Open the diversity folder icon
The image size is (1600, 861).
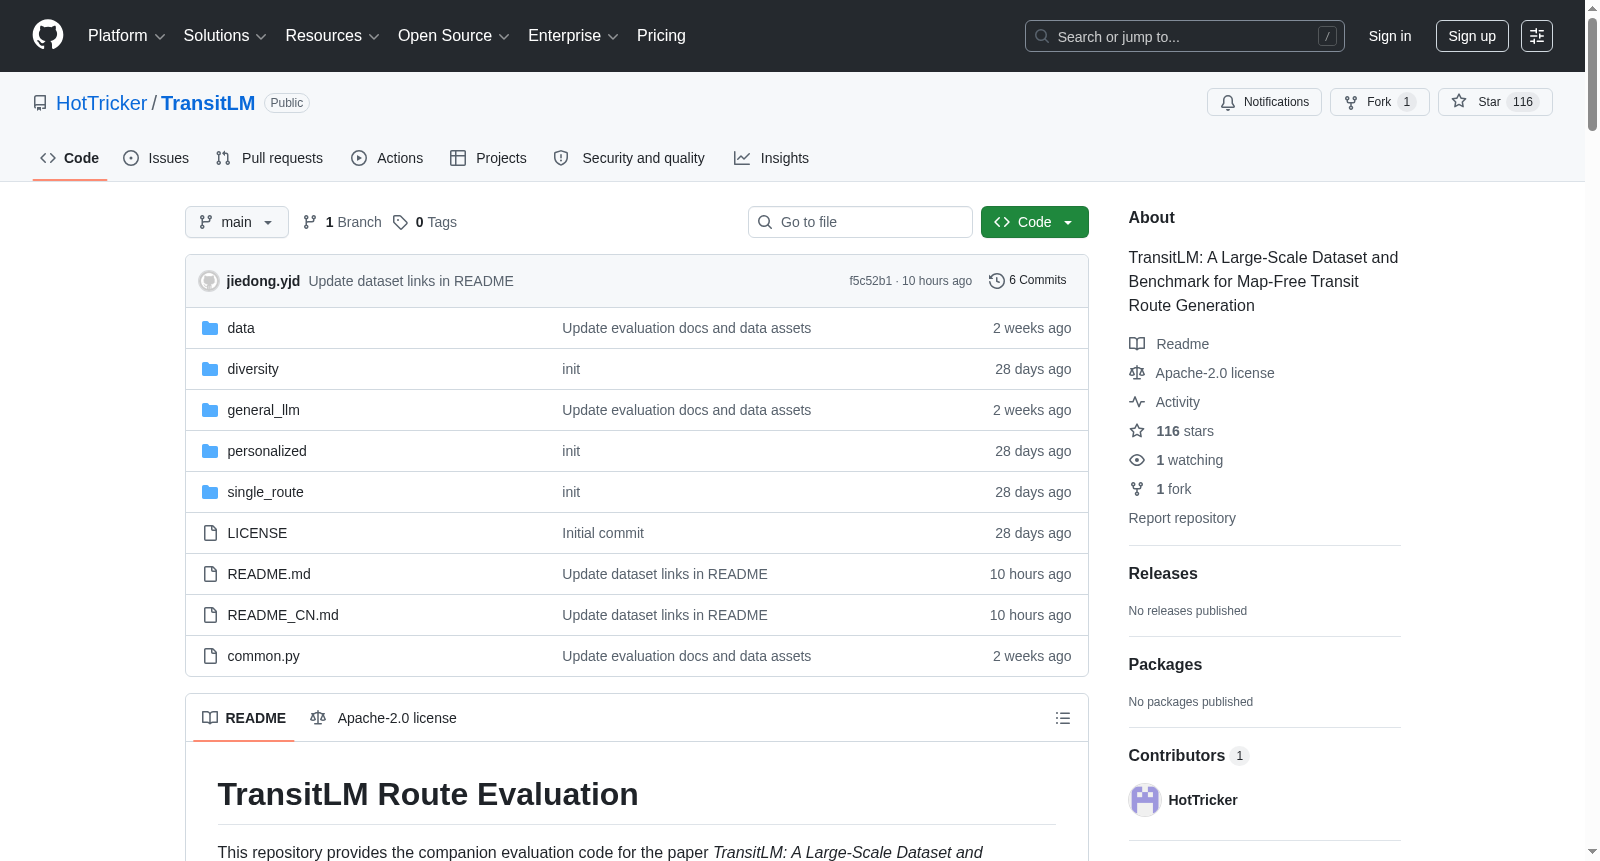[210, 369]
